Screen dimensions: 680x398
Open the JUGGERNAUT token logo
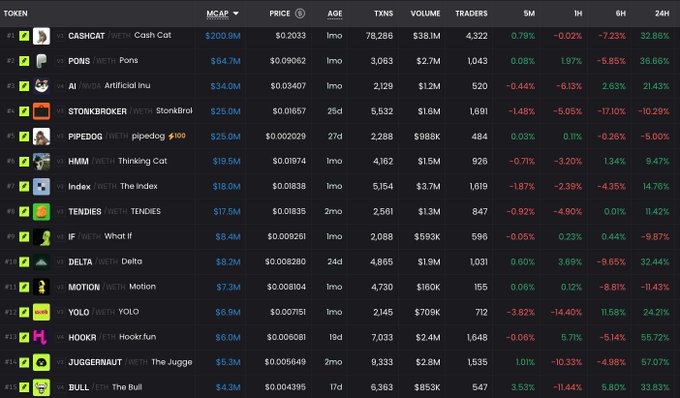point(41,362)
